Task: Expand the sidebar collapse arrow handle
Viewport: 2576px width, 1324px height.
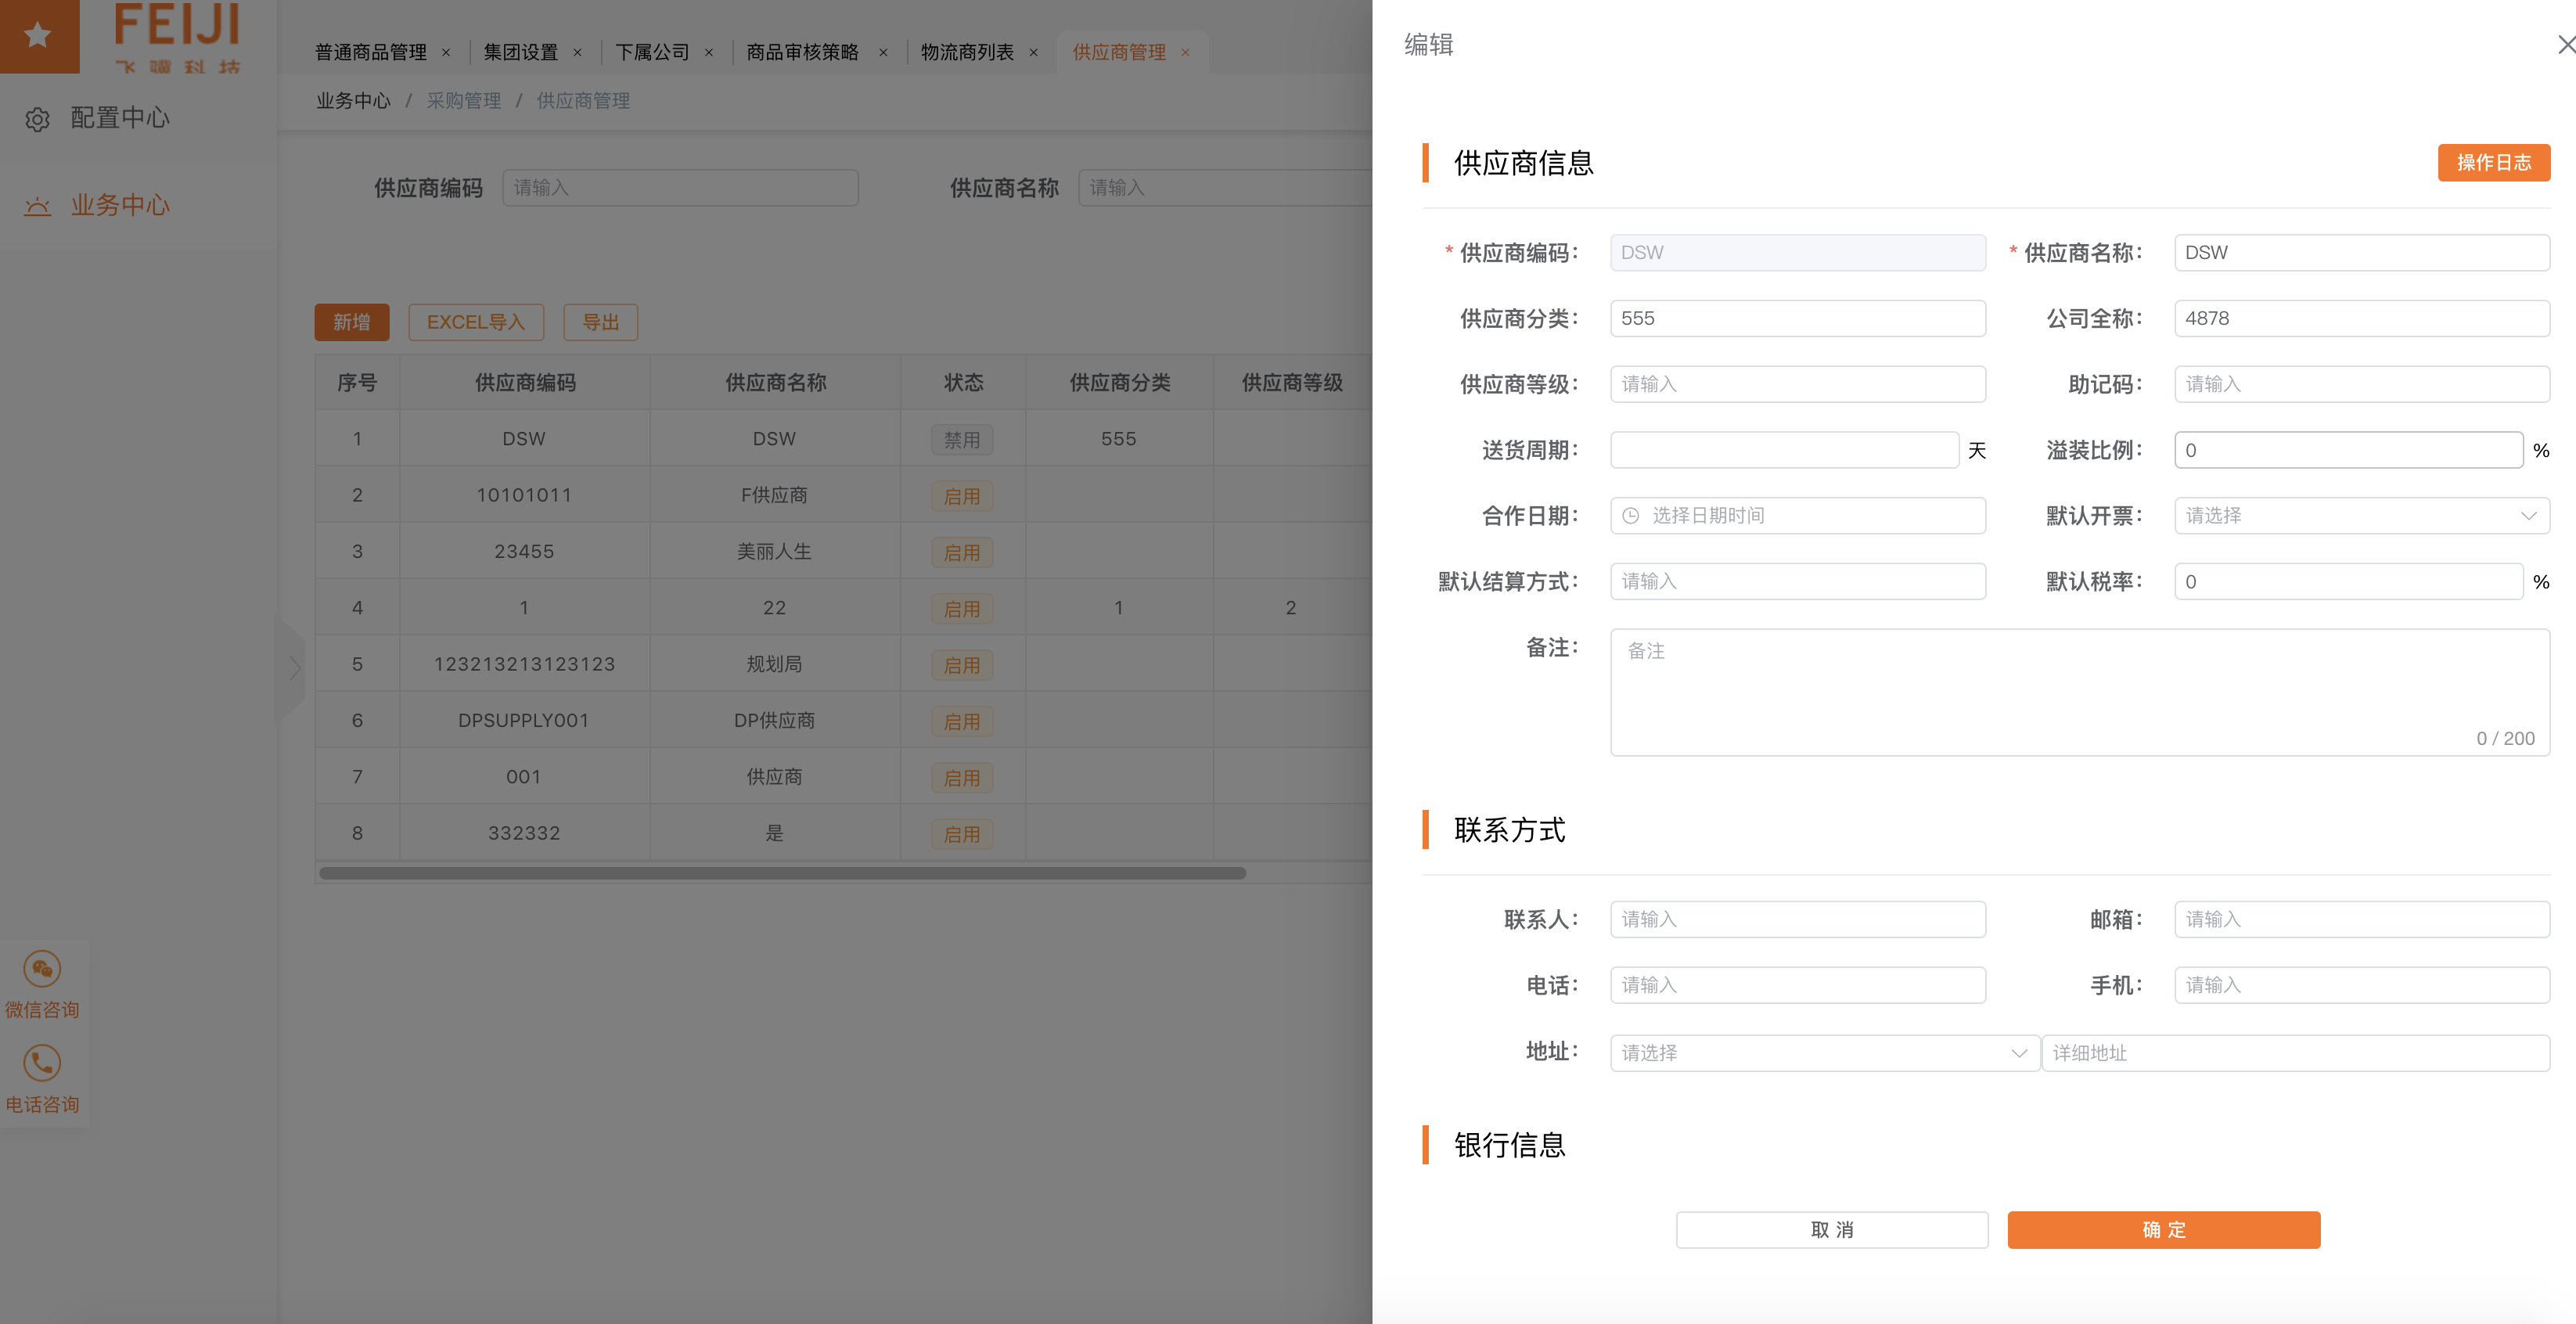Action: coord(292,668)
